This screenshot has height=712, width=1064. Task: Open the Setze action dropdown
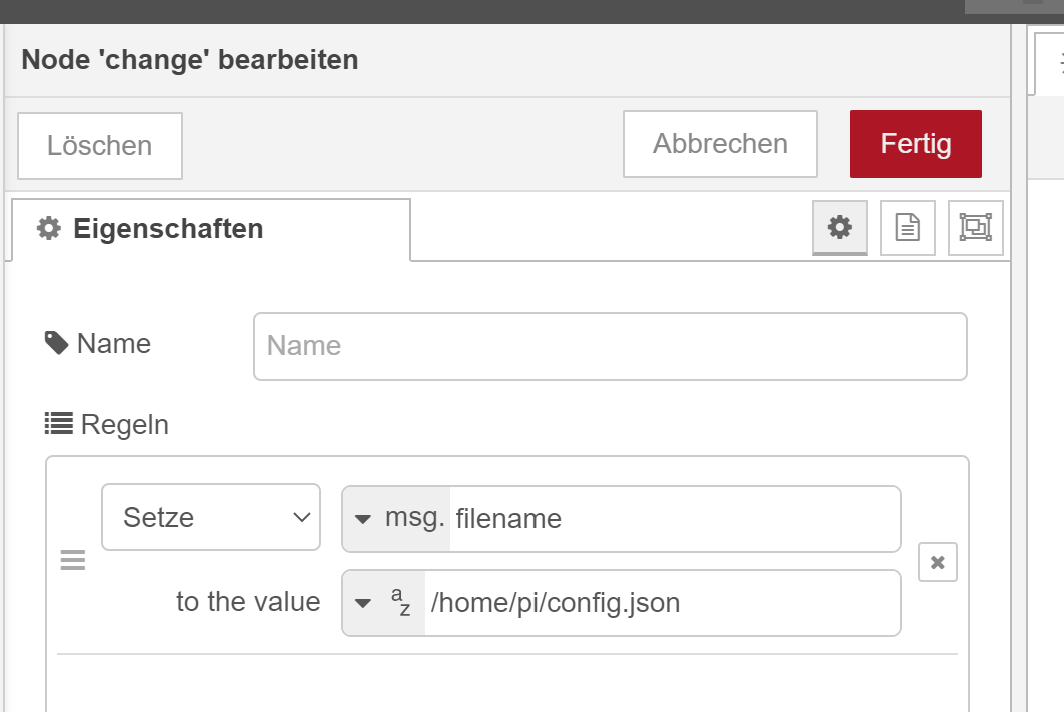[211, 517]
